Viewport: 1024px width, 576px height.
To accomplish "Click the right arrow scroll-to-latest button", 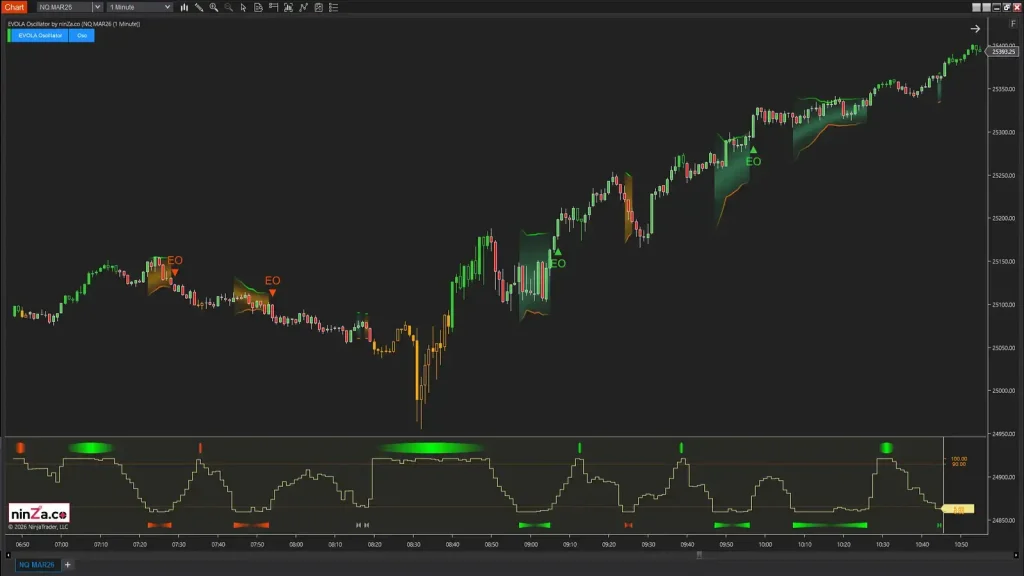I will click(975, 29).
